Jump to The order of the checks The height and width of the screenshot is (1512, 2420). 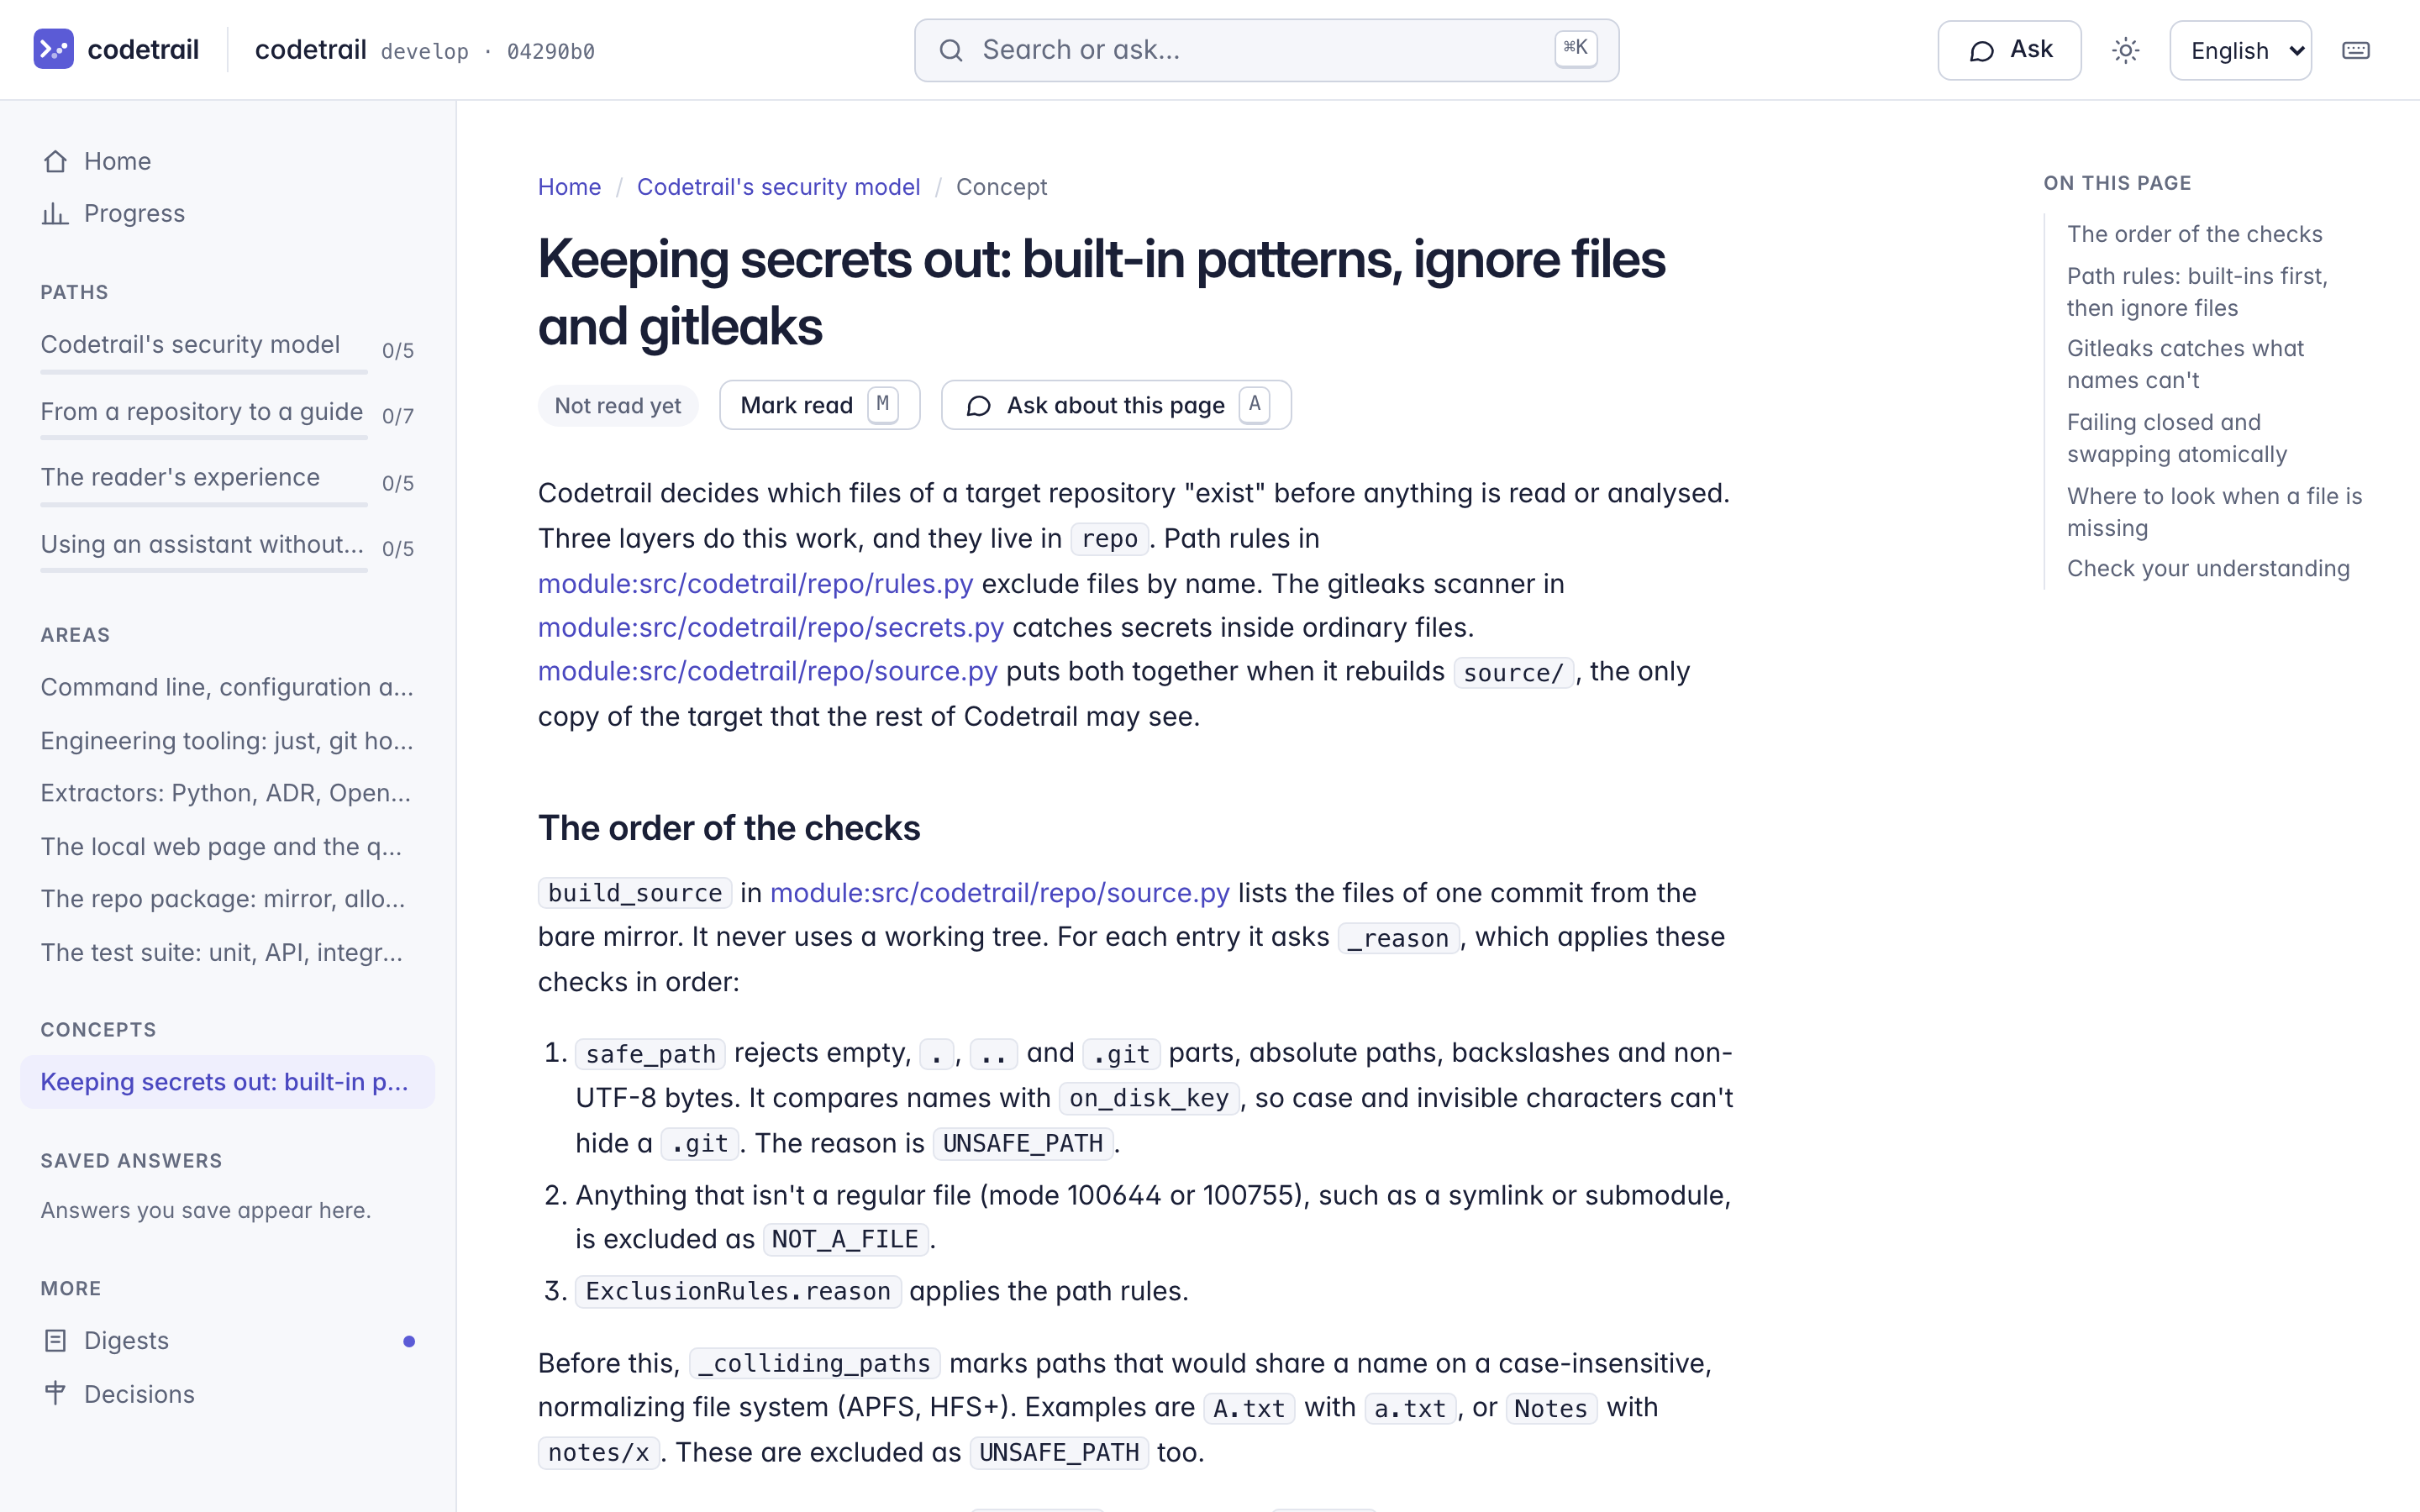(2194, 234)
